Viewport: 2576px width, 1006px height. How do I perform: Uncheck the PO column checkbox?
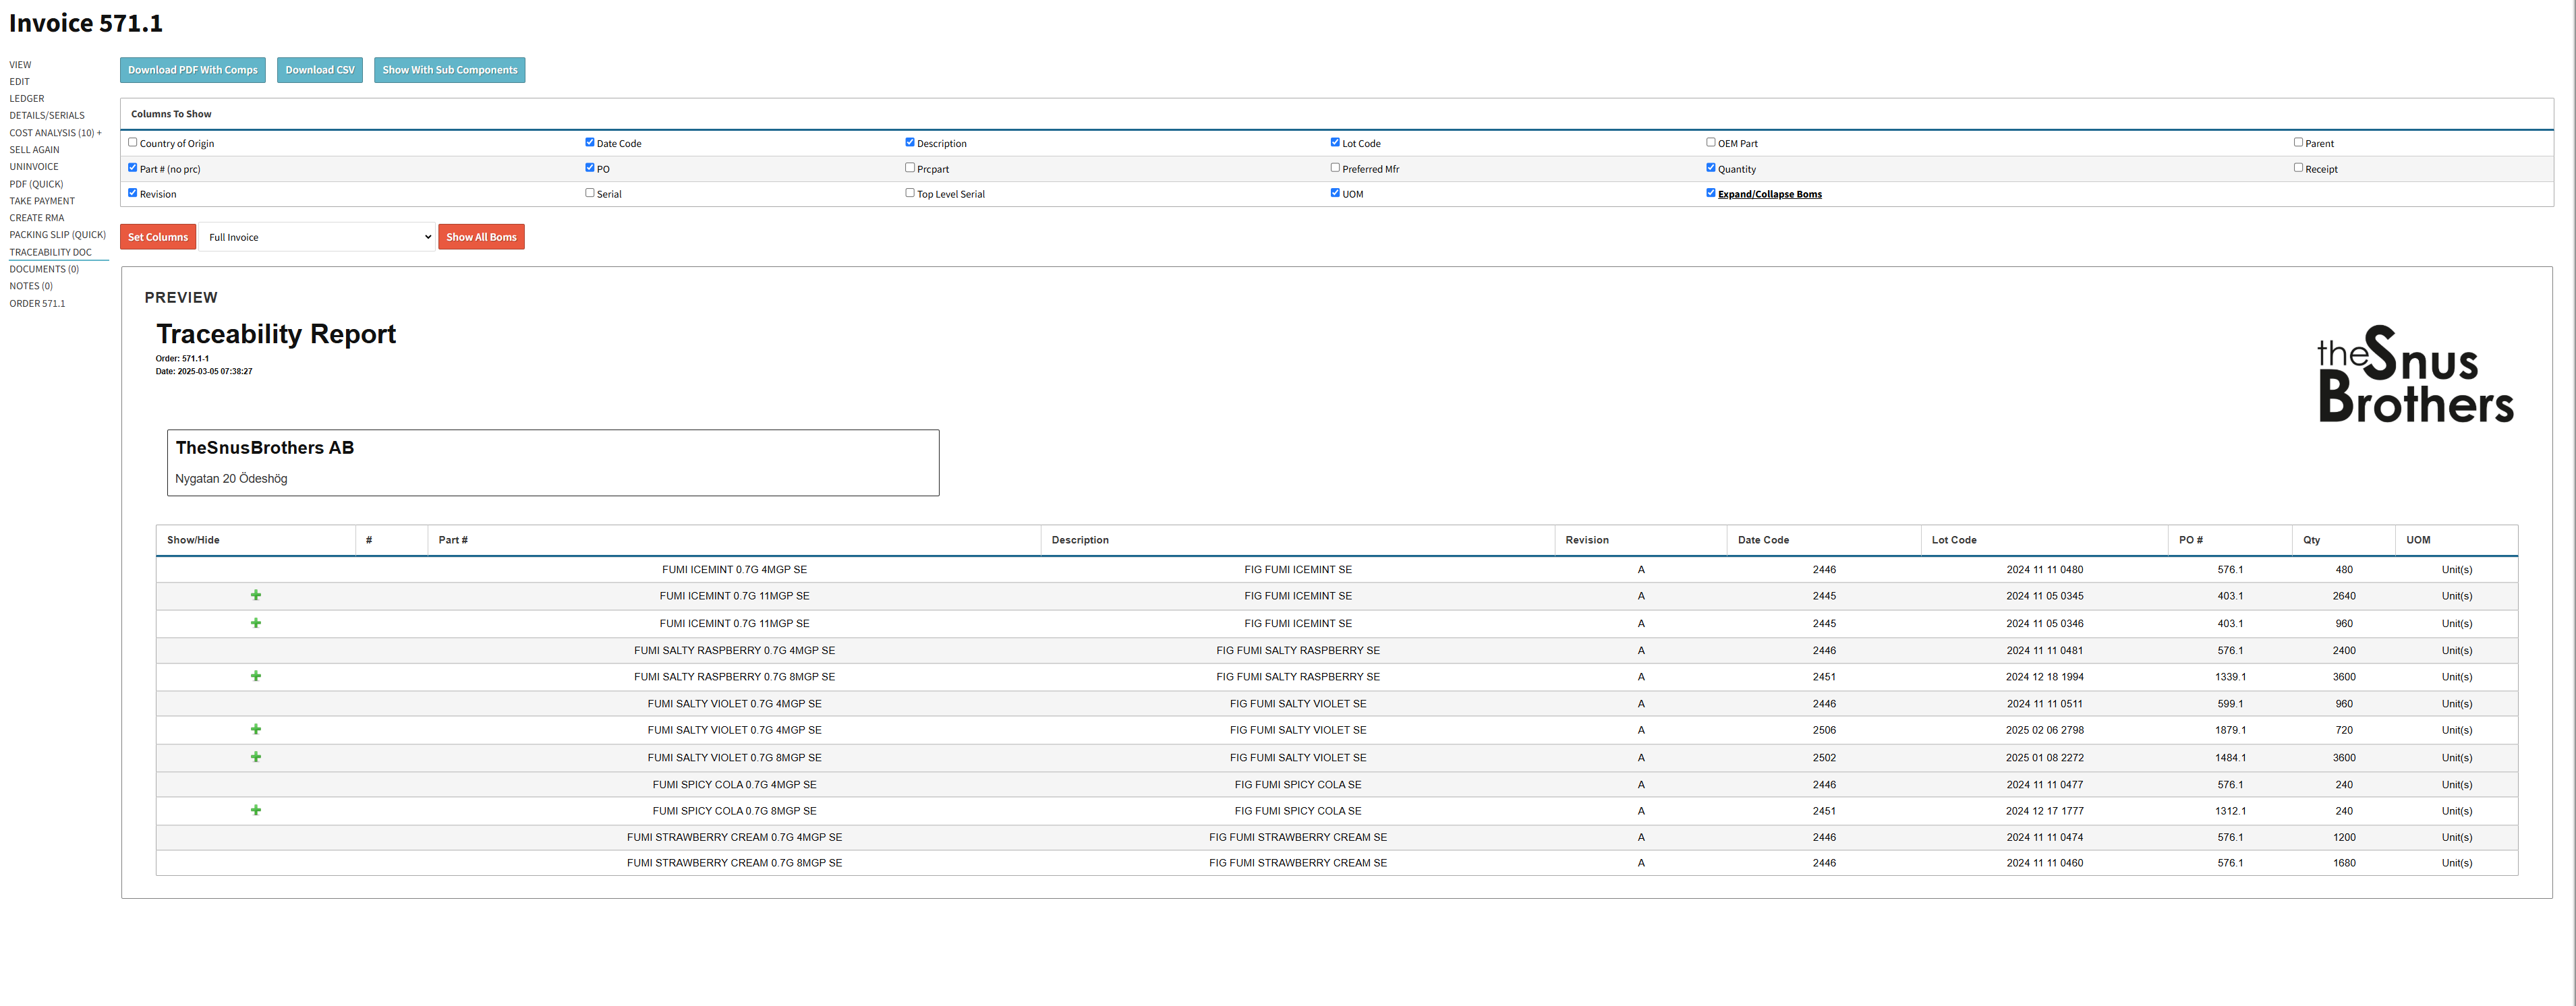(589, 167)
